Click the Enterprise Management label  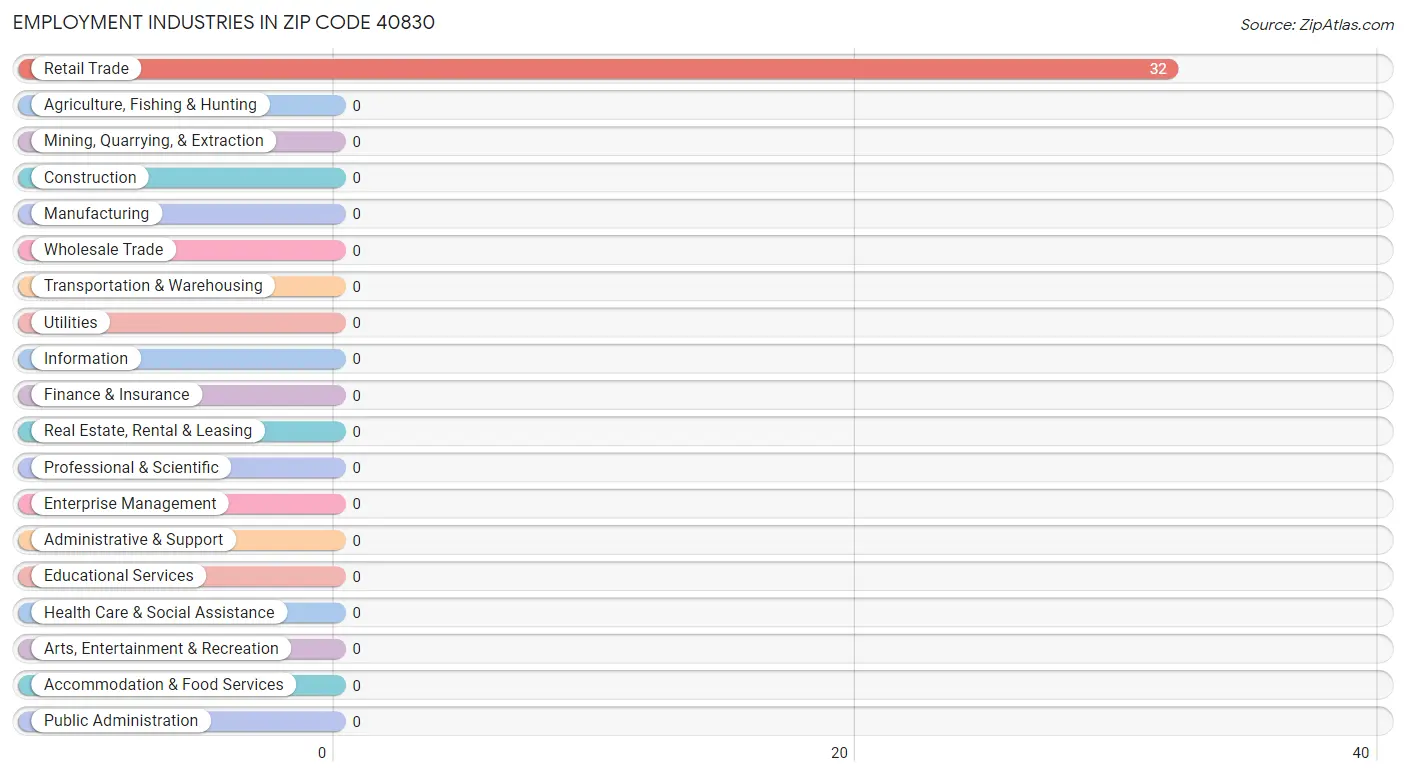coord(130,504)
